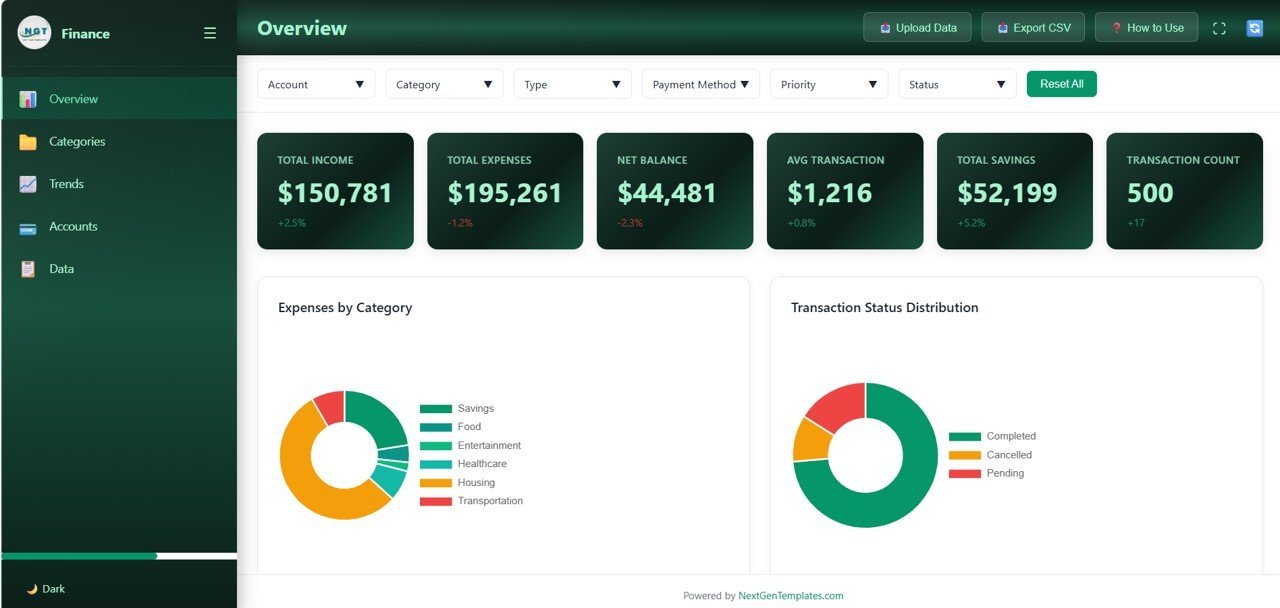
Task: Click the Trends chart icon
Action: point(29,183)
